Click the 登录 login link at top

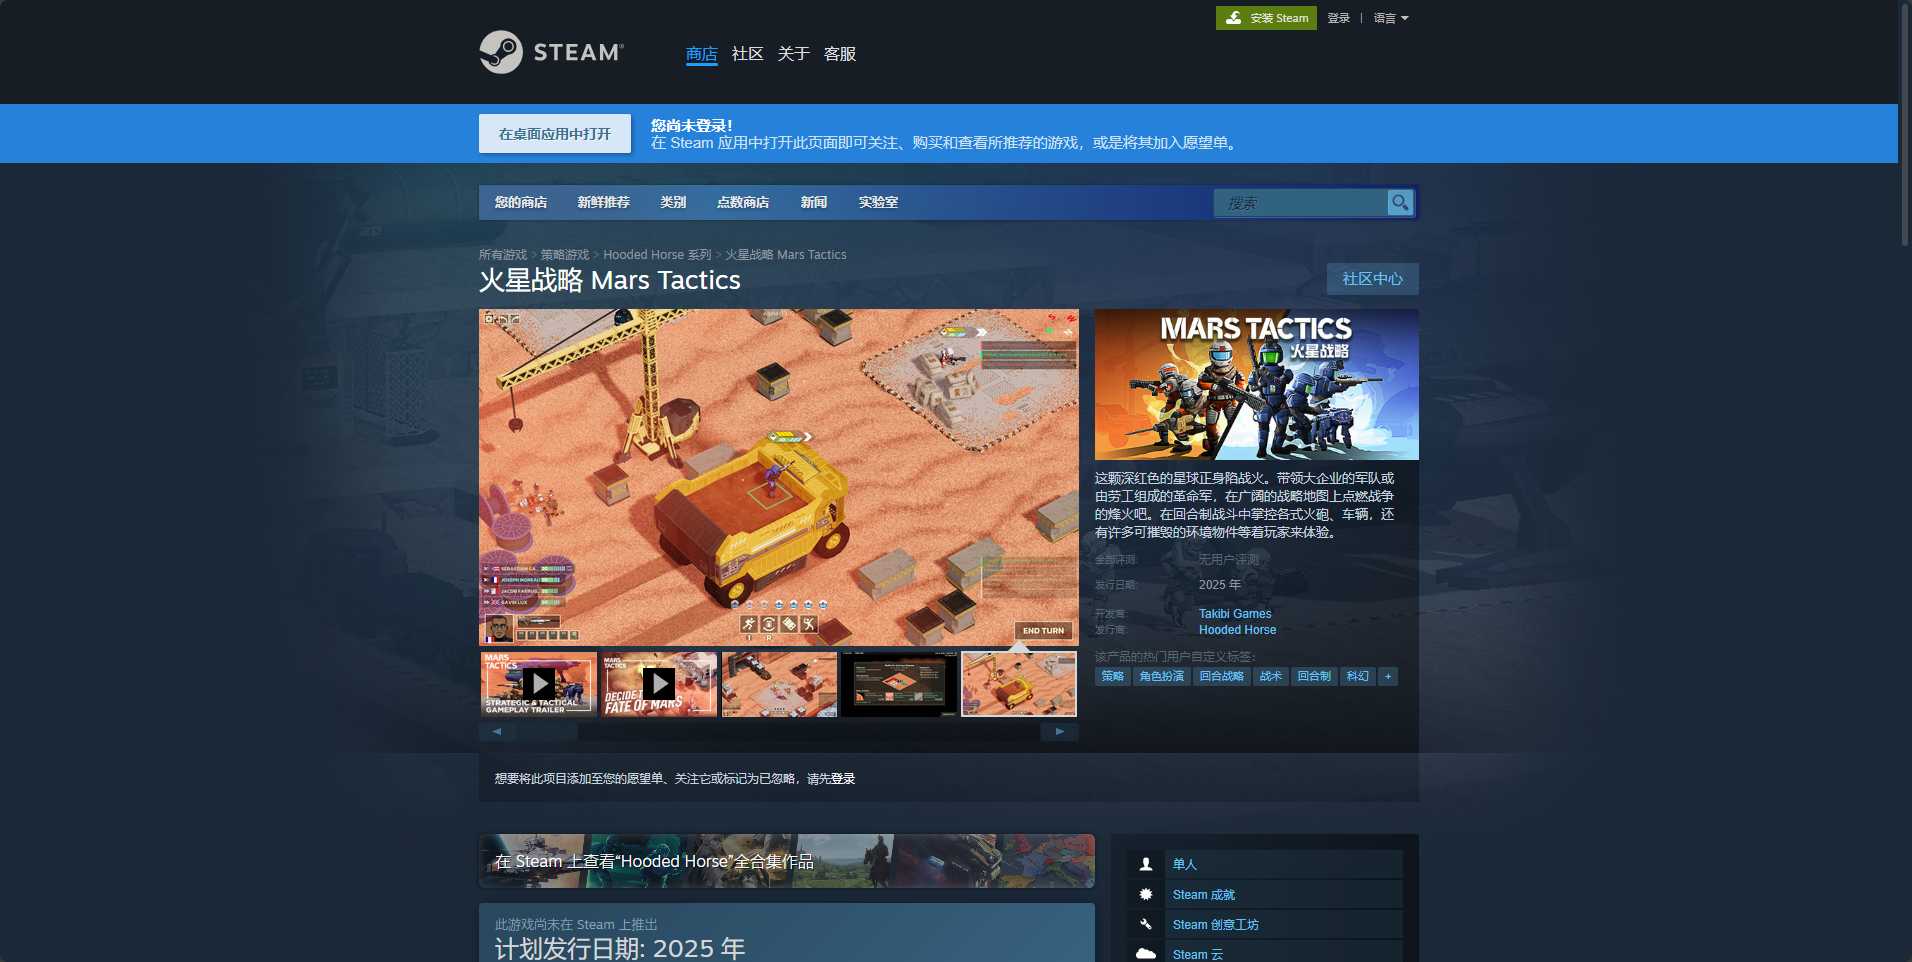1339,18
